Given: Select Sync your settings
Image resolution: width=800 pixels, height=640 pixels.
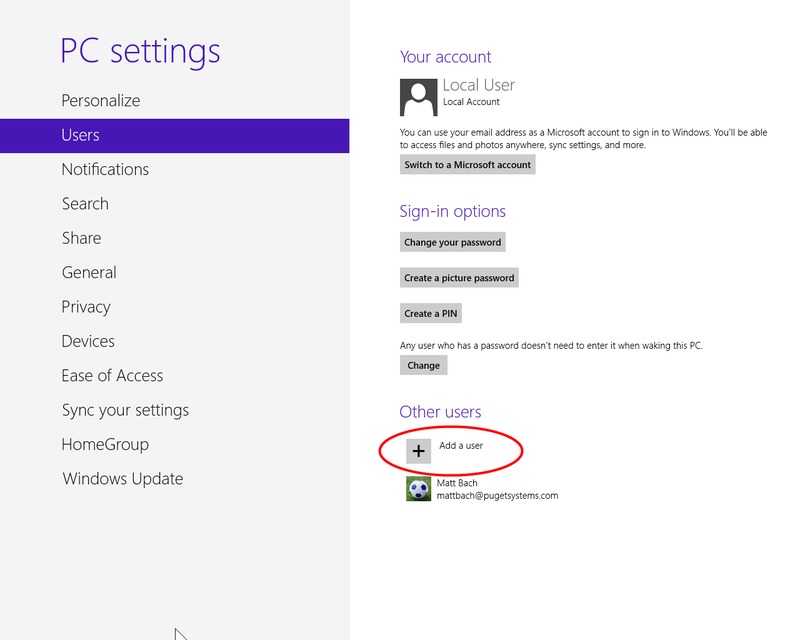Looking at the screenshot, I should tap(125, 410).
